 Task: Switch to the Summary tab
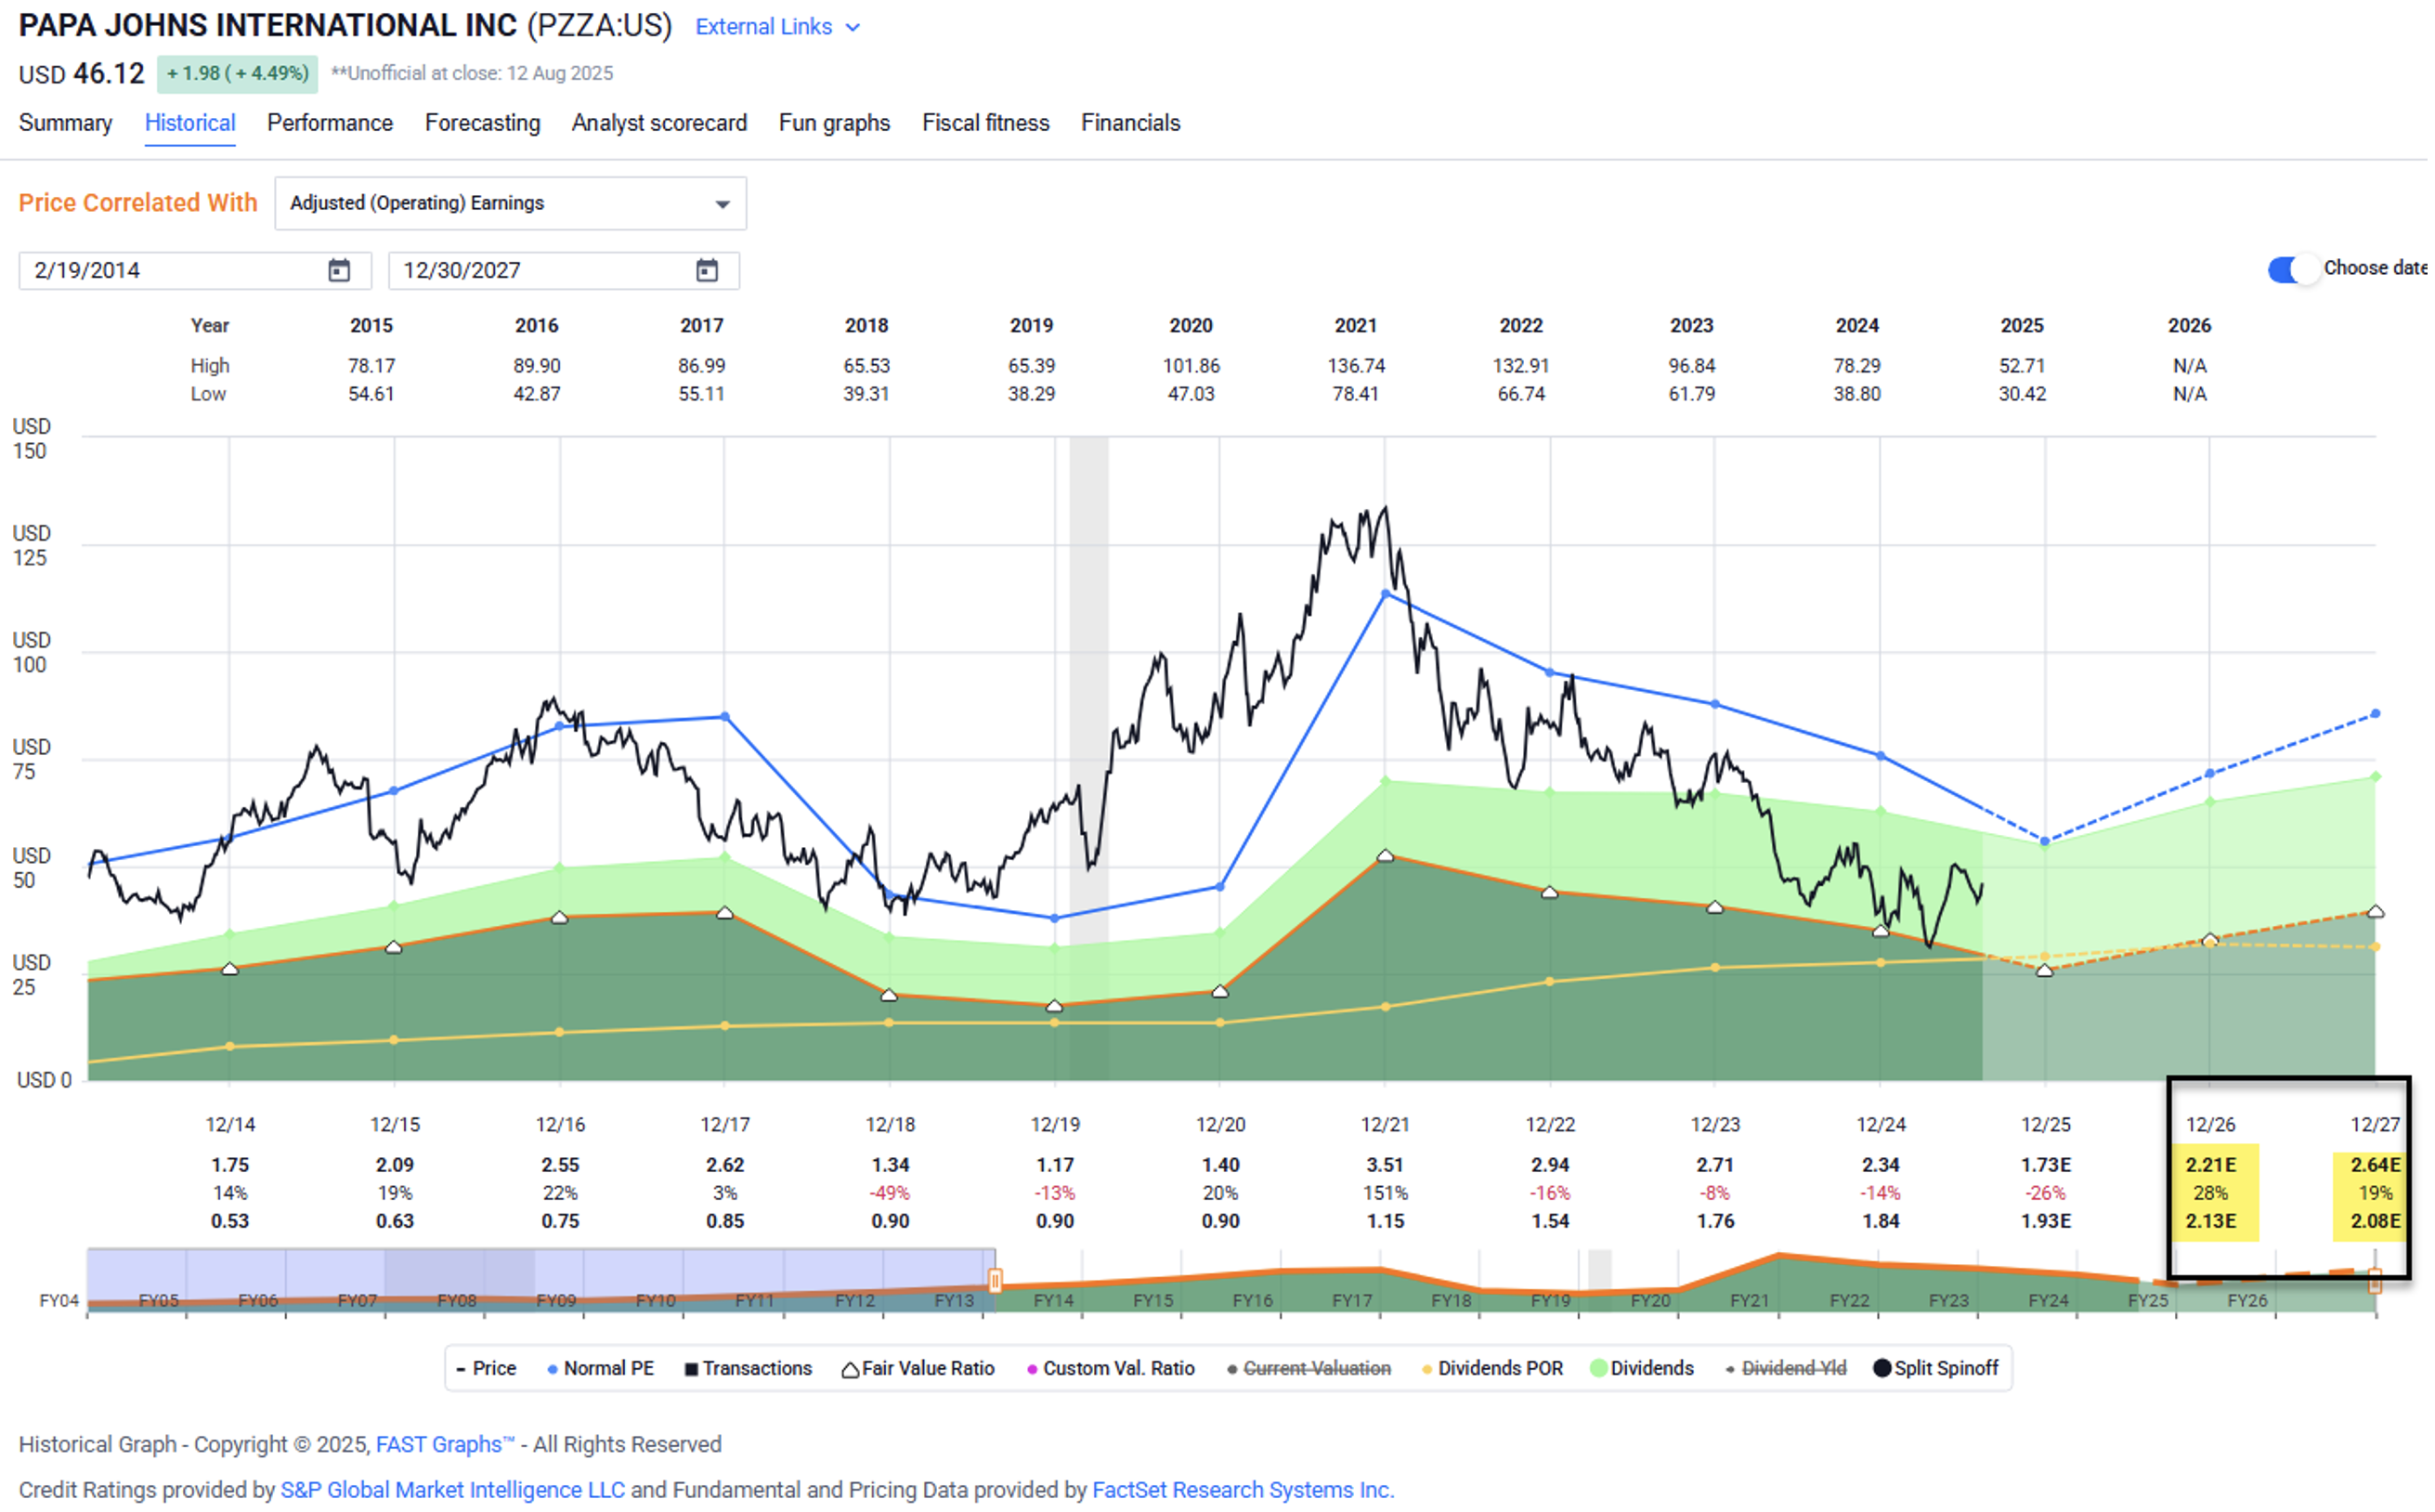coord(65,123)
